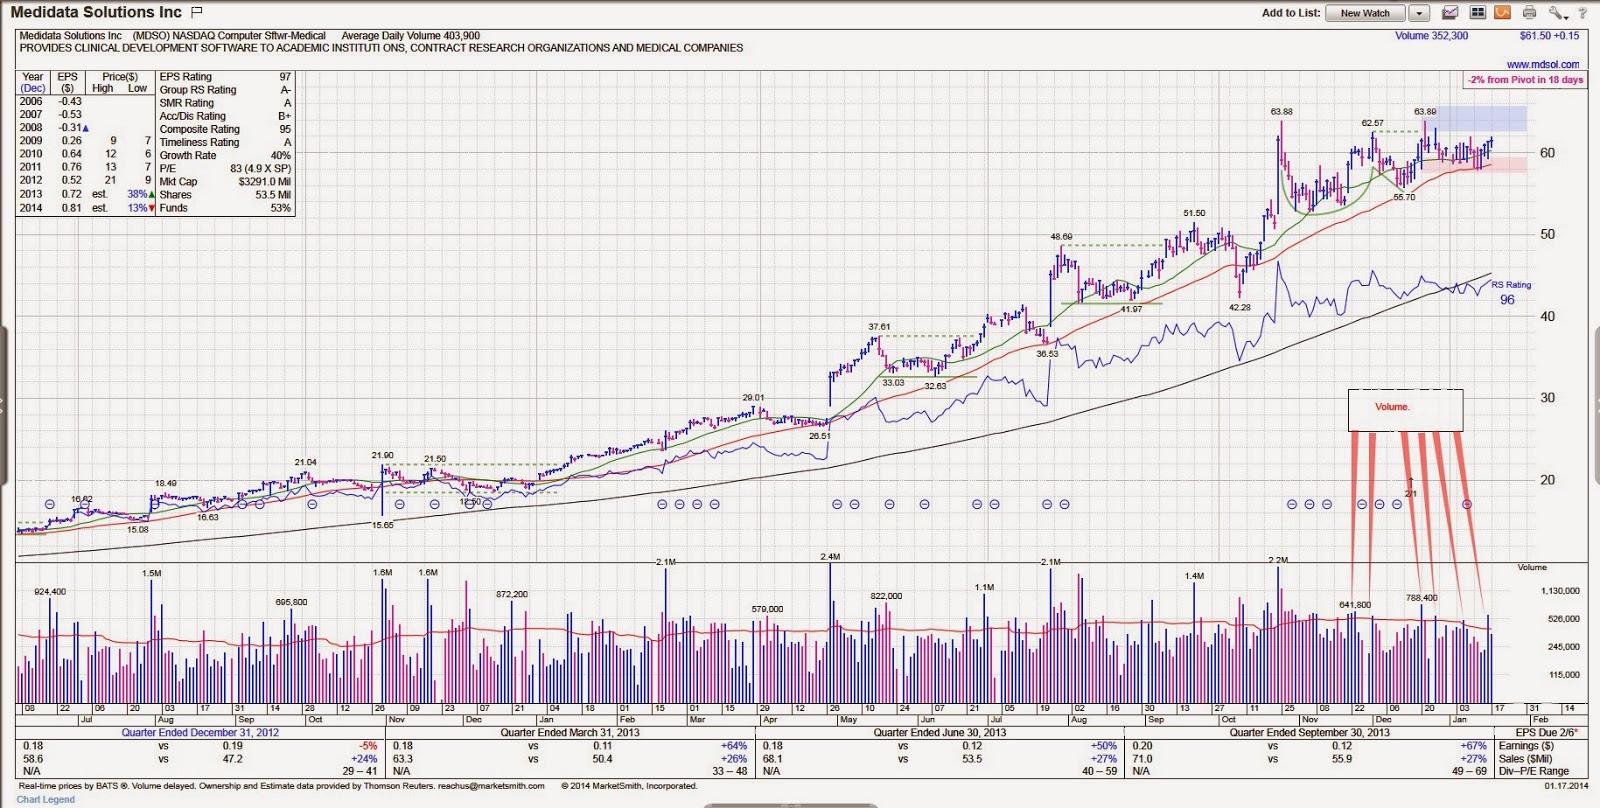Click the 63.88 price high label
The height and width of the screenshot is (808, 1600).
coord(1282,111)
